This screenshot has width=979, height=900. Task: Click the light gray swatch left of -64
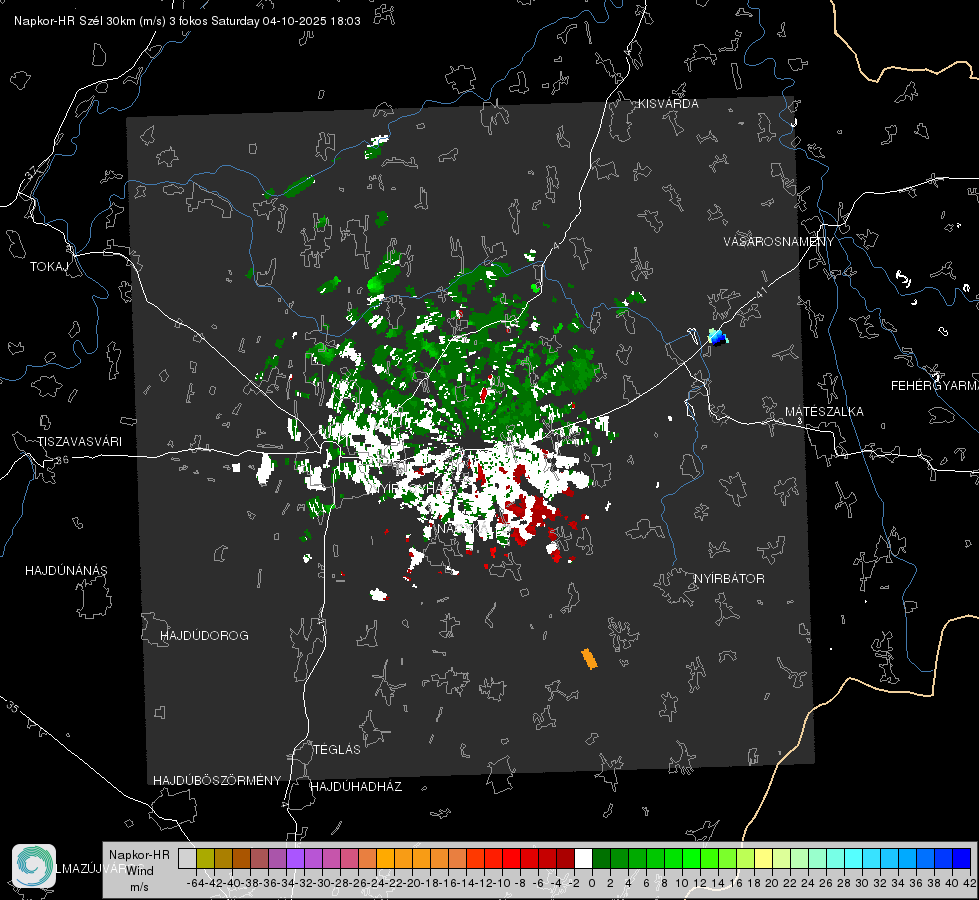pos(187,858)
